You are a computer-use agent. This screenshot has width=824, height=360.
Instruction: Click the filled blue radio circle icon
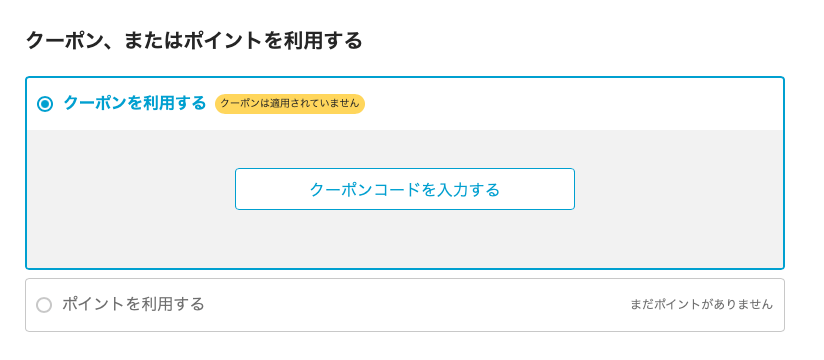pyautogui.click(x=45, y=104)
